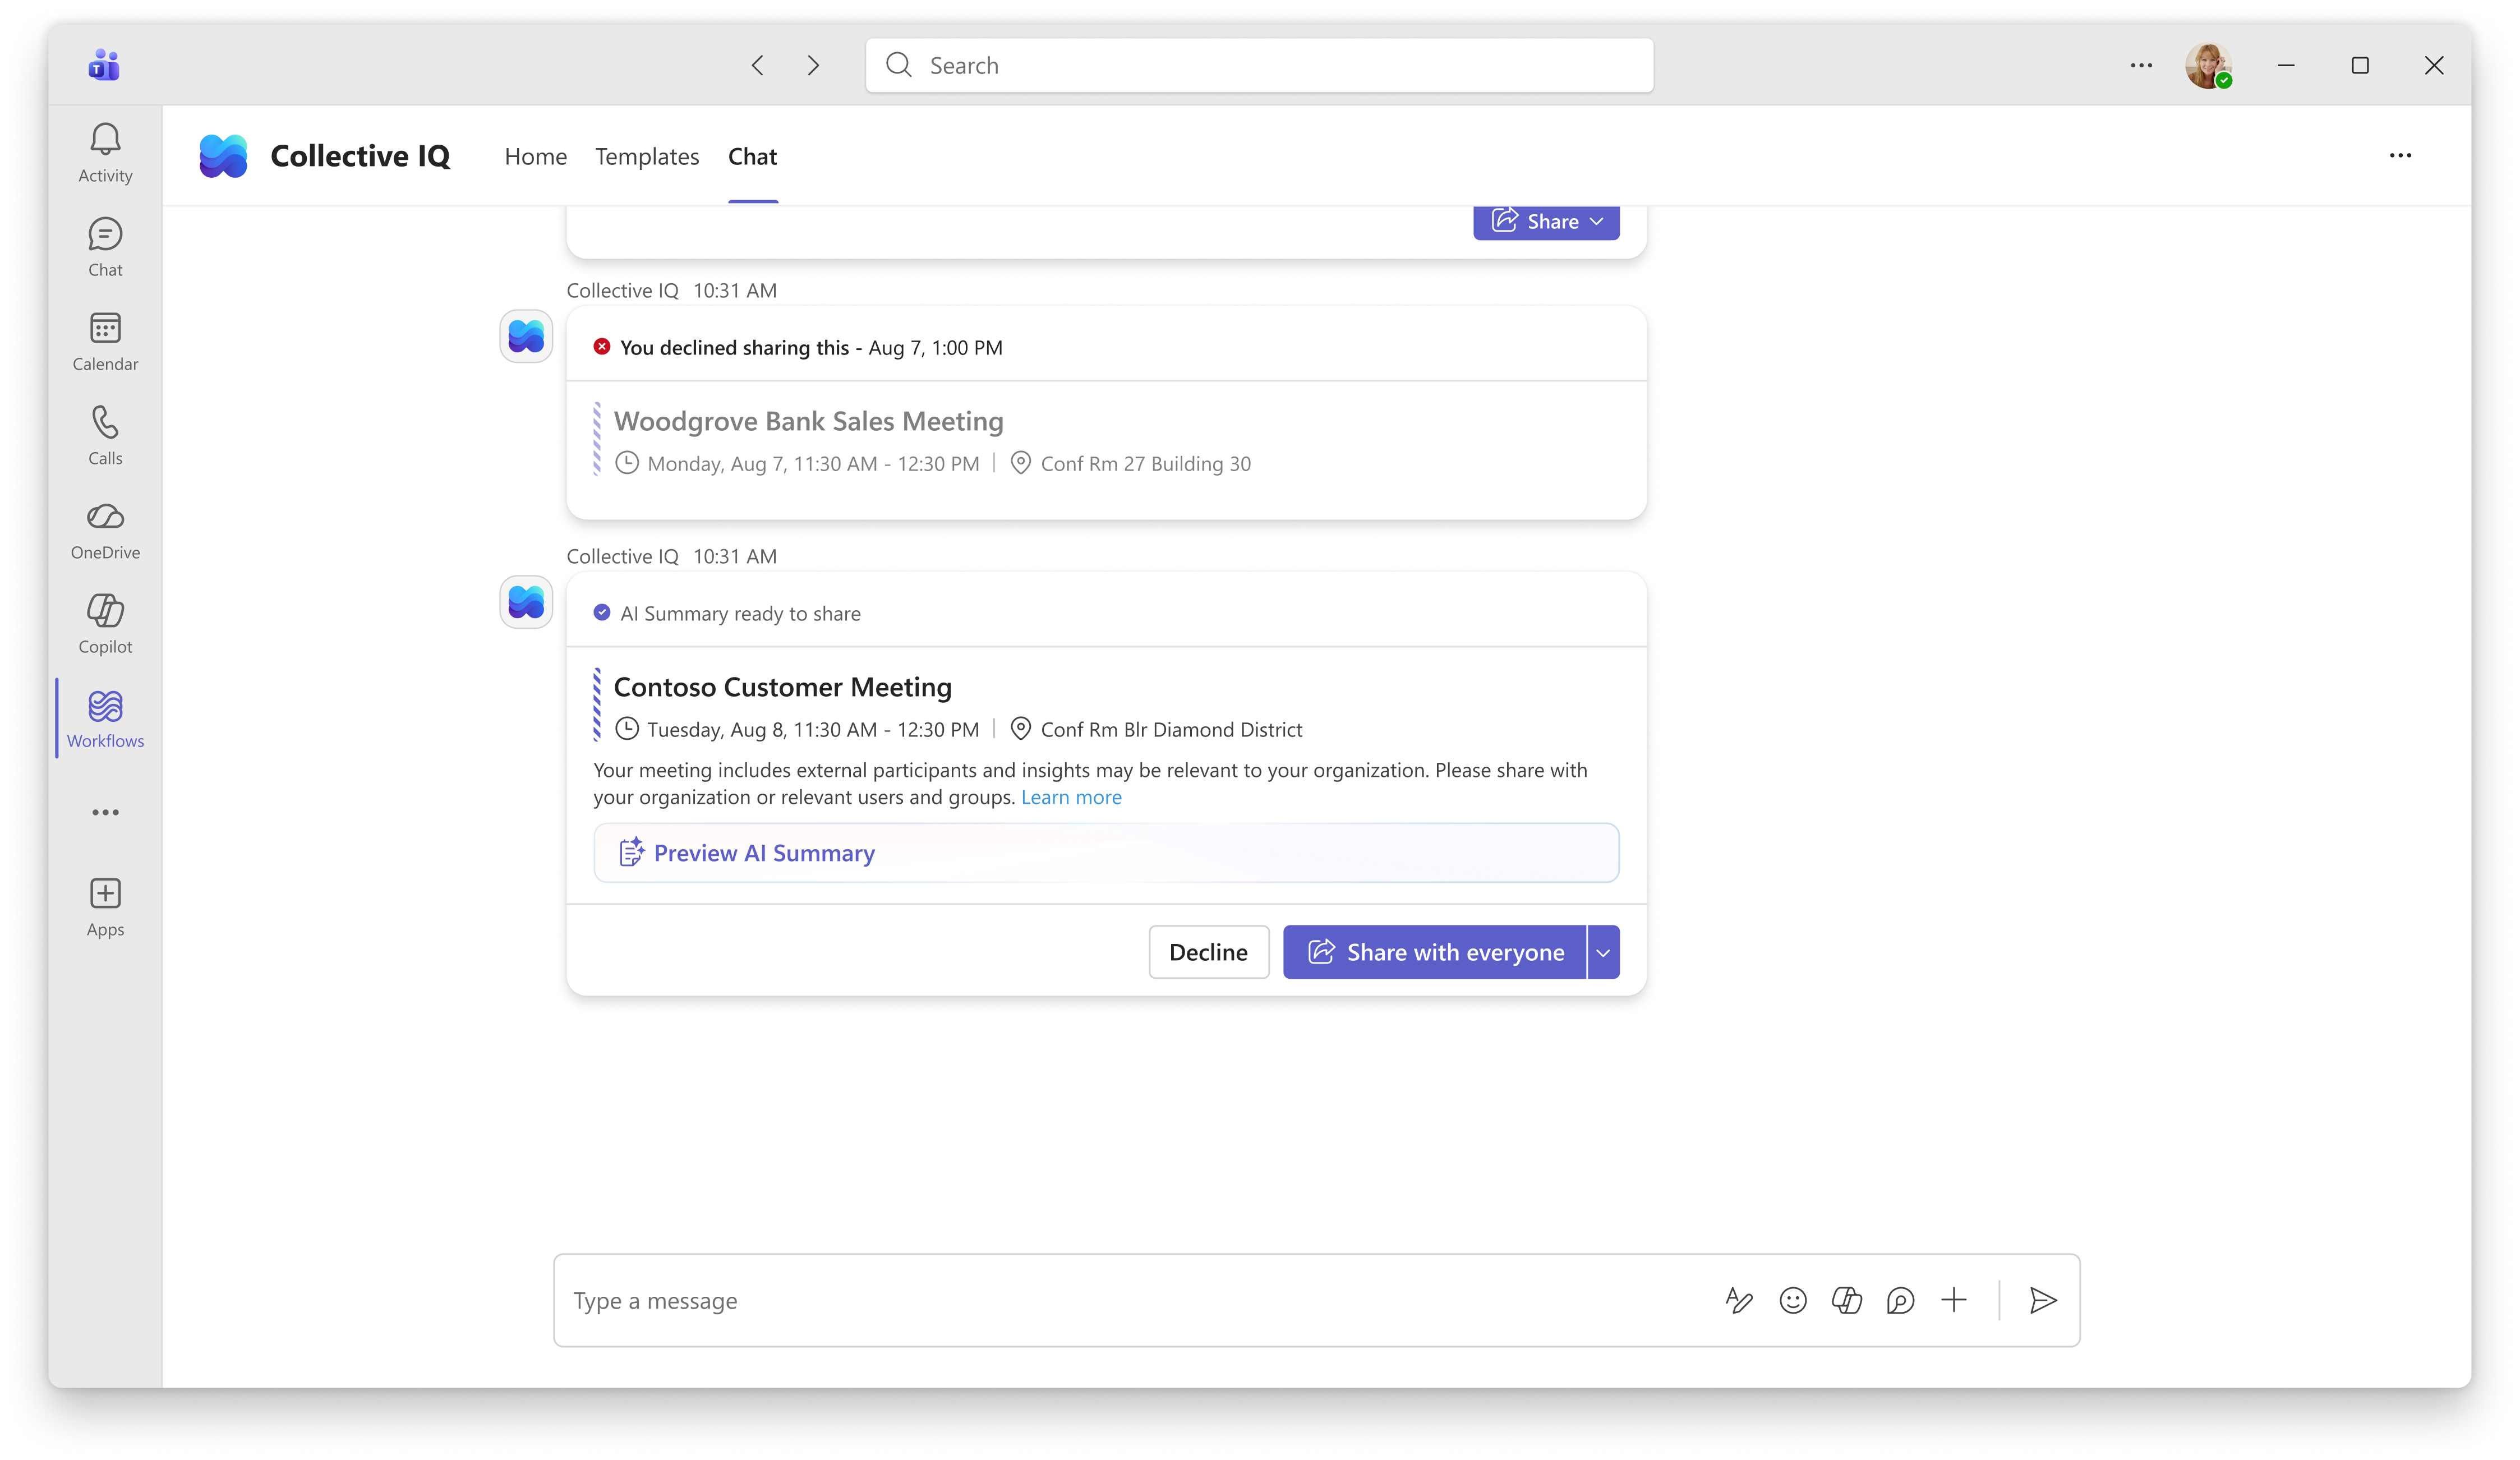2520x1460 pixels.
Task: Launch Copilot from the sidebar
Action: [105, 624]
